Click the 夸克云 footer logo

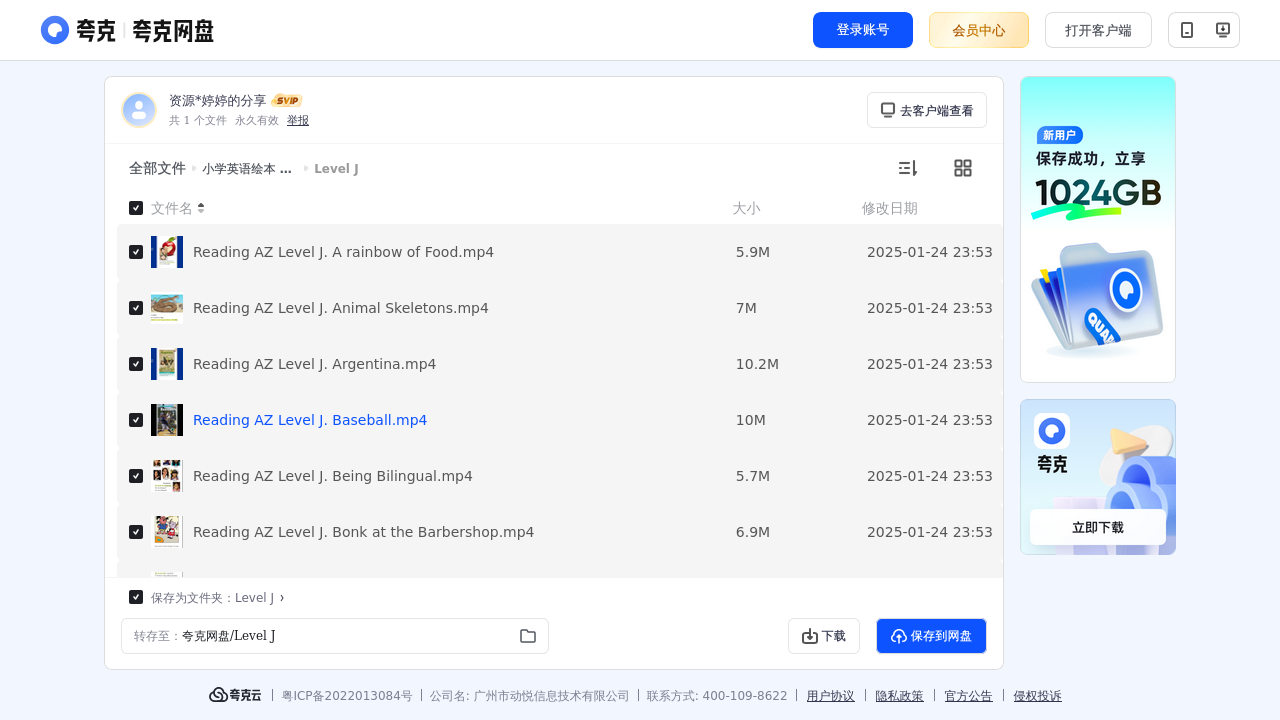pos(235,695)
